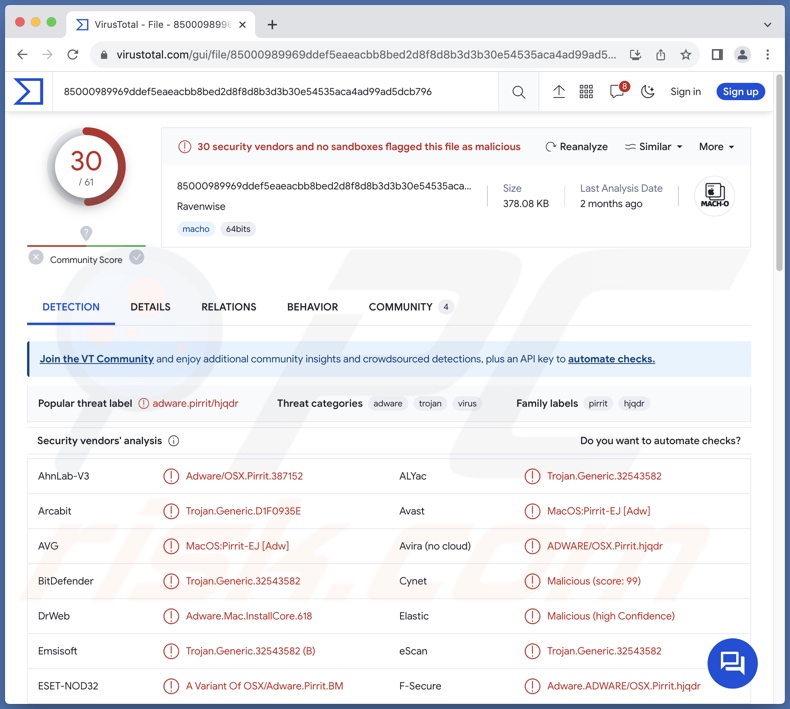Click the upload file icon
The width and height of the screenshot is (790, 709).
pyautogui.click(x=559, y=92)
